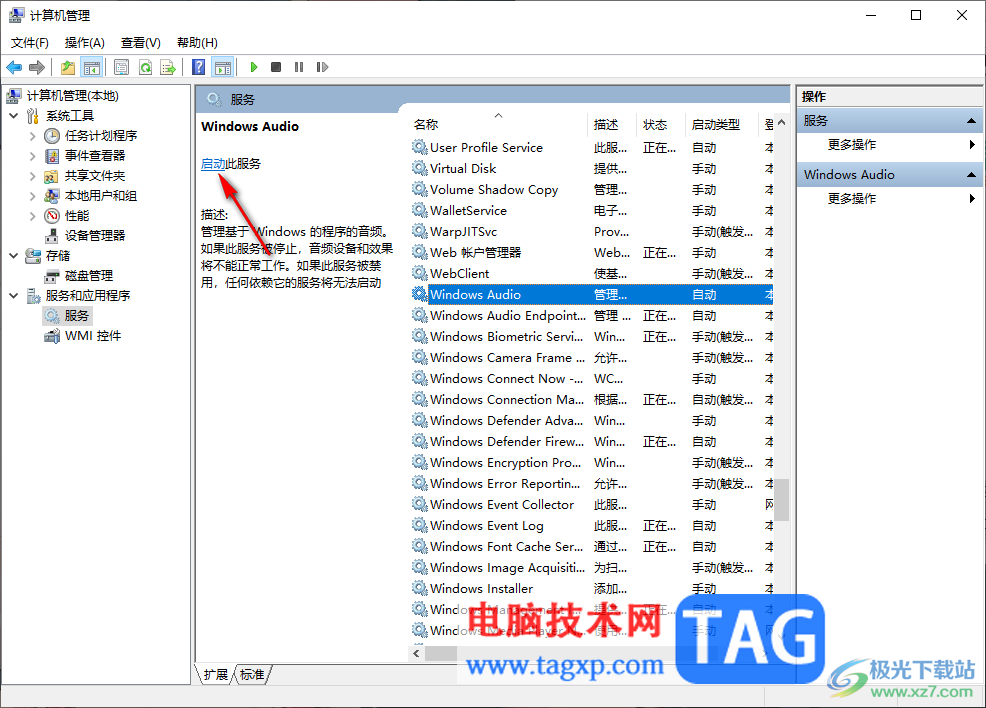Click the 启动 link to start the service
Viewport: 986px width, 708px height.
point(213,164)
